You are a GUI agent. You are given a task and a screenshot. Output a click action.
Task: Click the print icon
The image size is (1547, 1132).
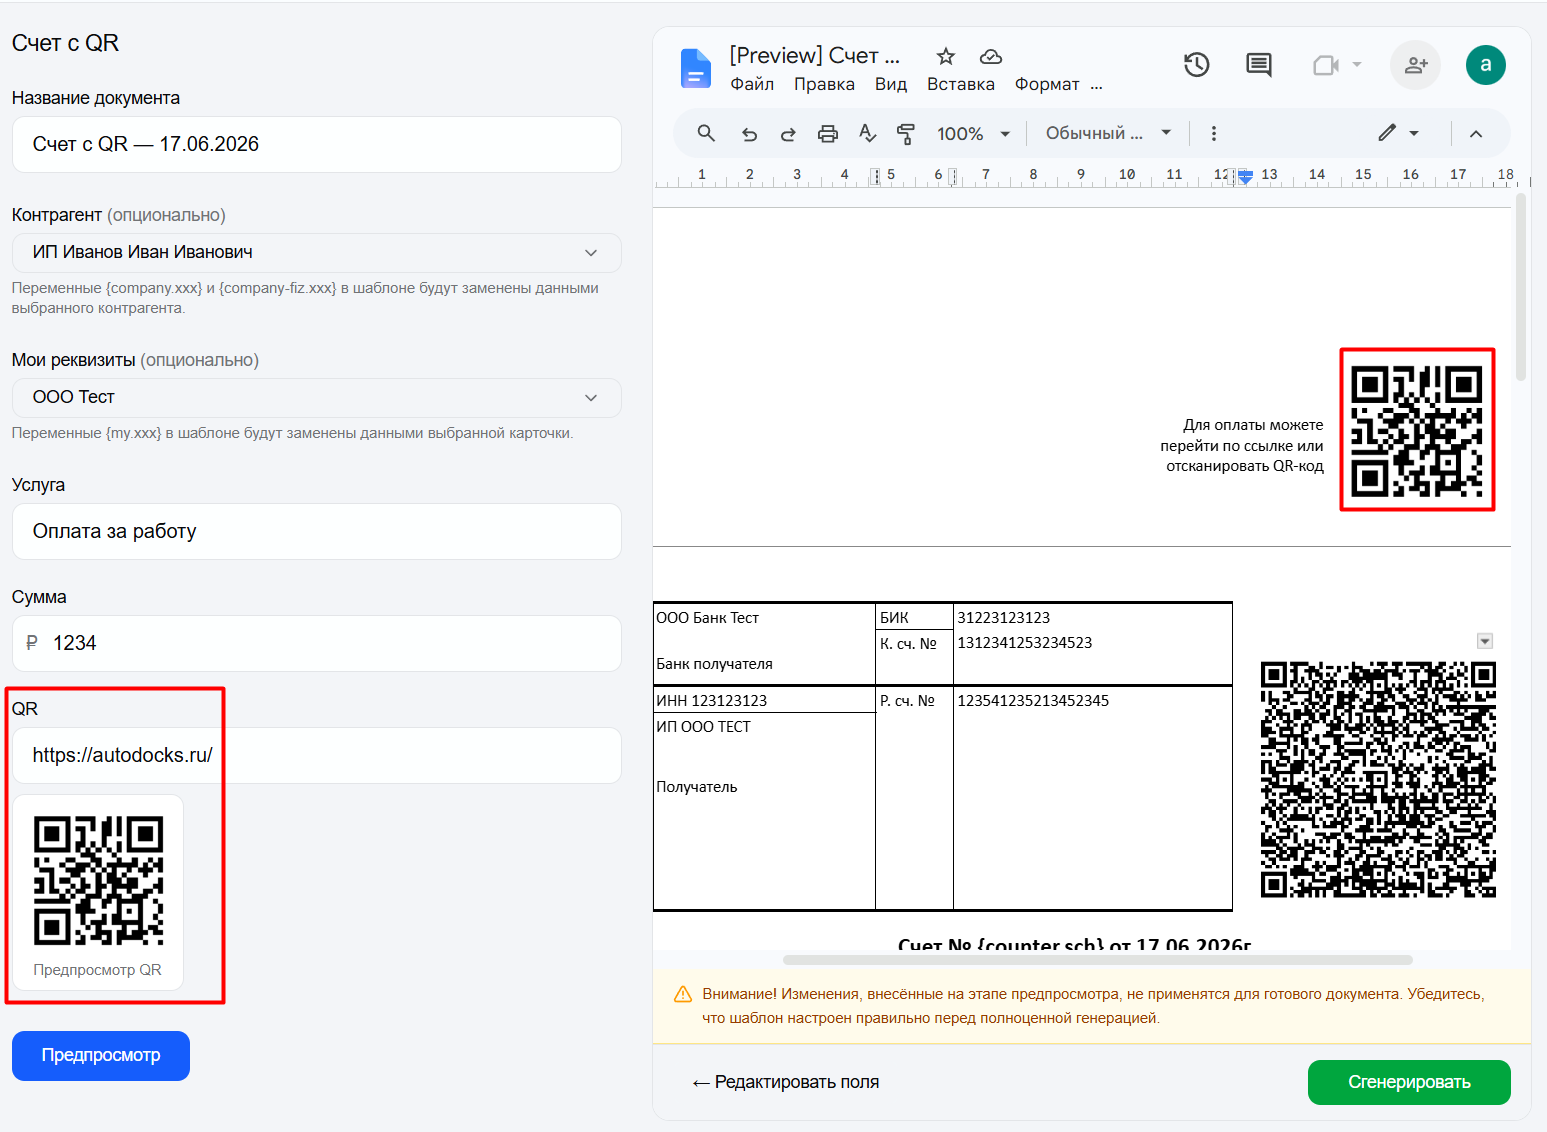tap(828, 134)
